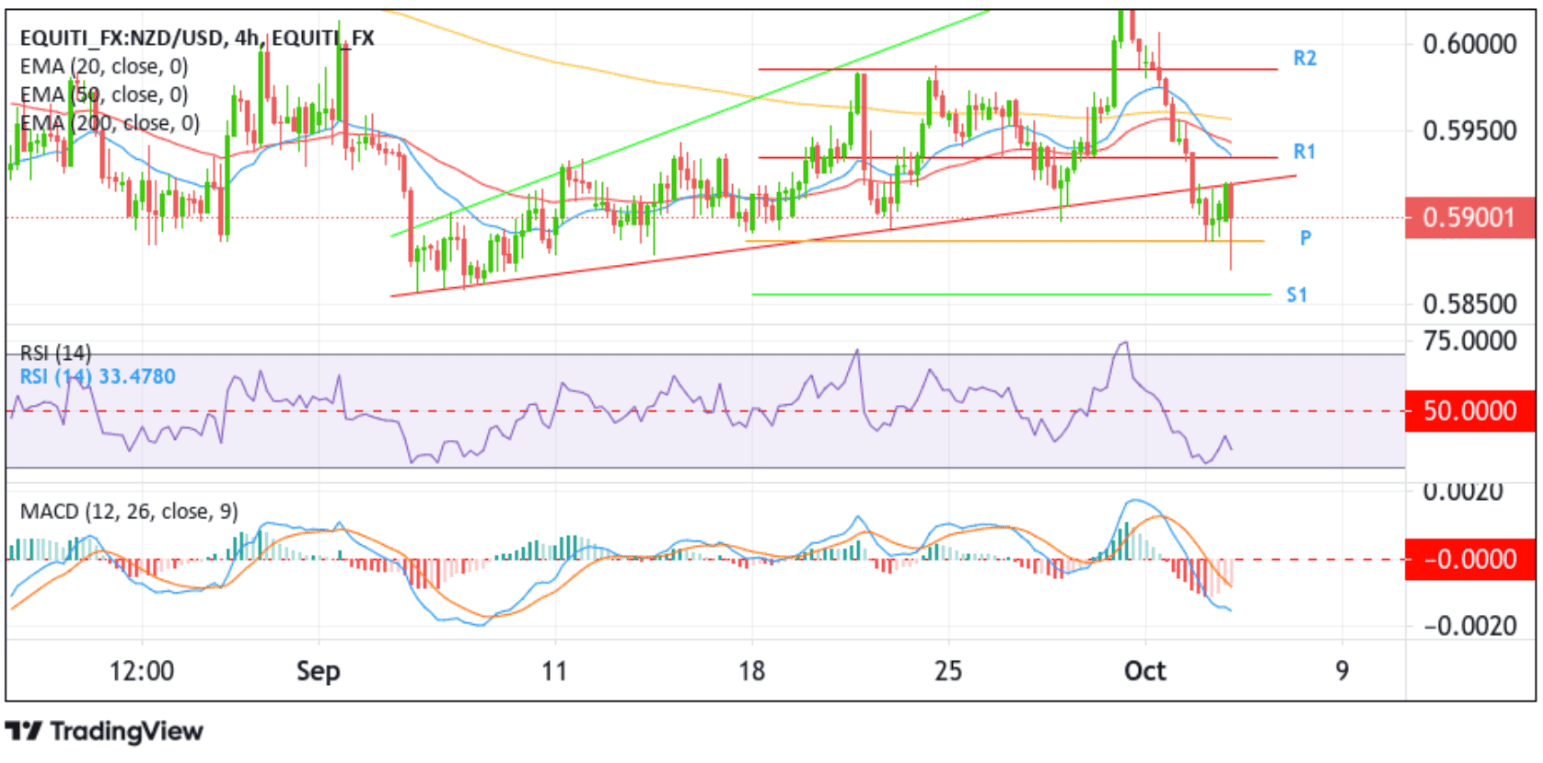Select the MACD (12, 26, close, 9) title
1543x763 pixels.
point(129,511)
